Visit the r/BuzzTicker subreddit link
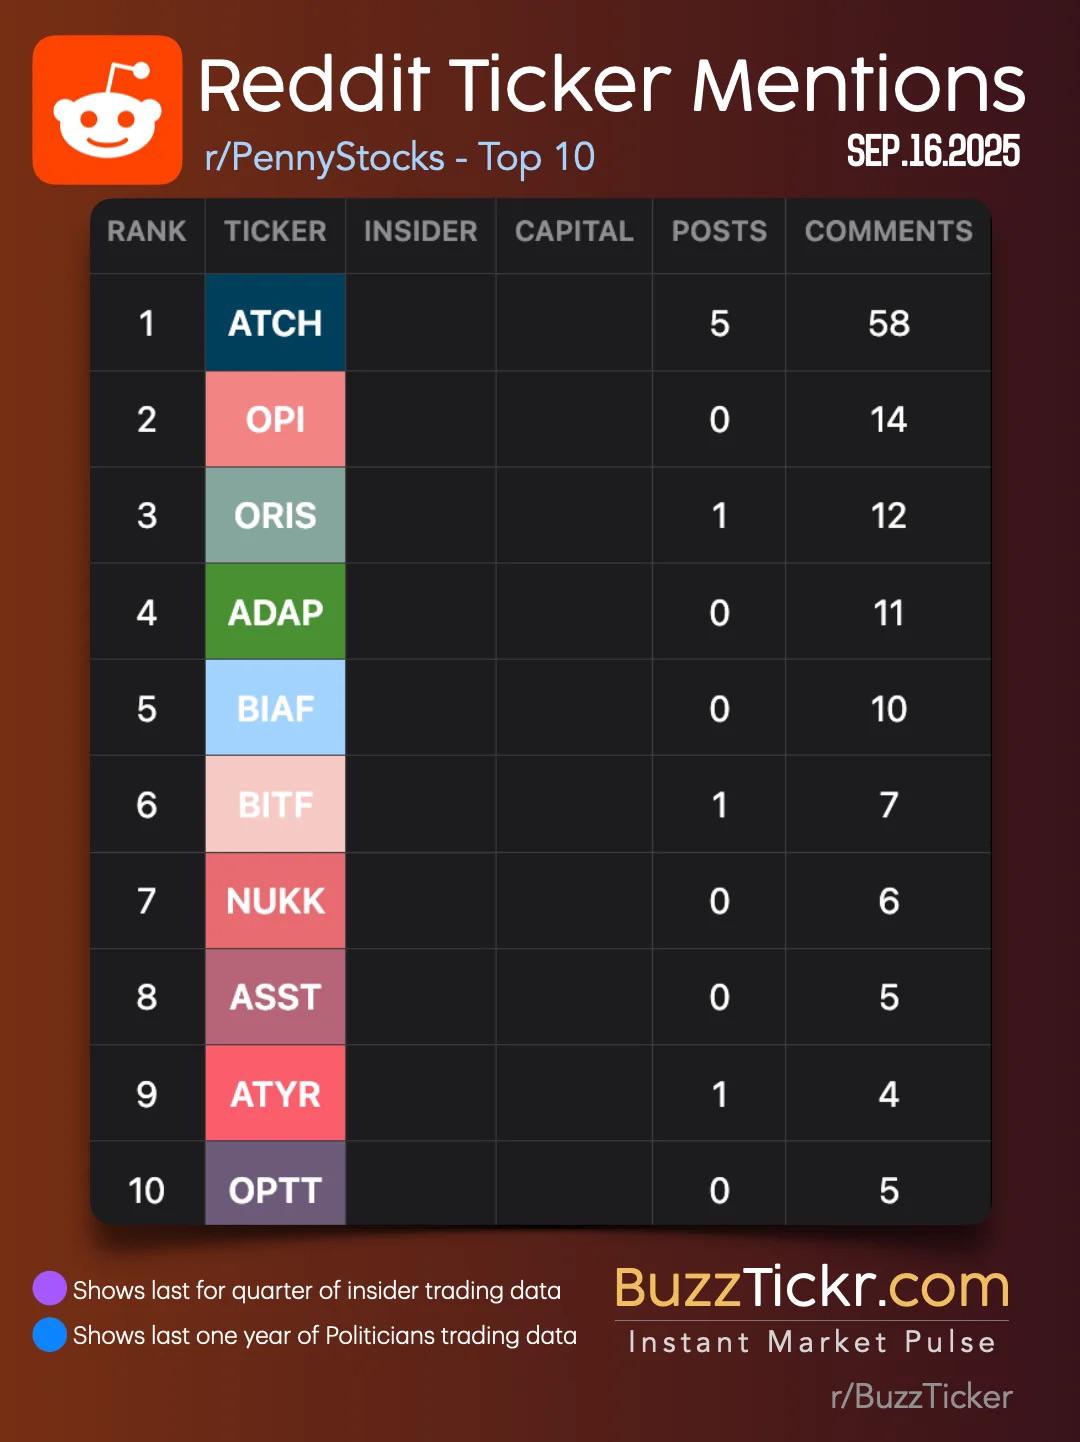This screenshot has width=1080, height=1442. (921, 1396)
